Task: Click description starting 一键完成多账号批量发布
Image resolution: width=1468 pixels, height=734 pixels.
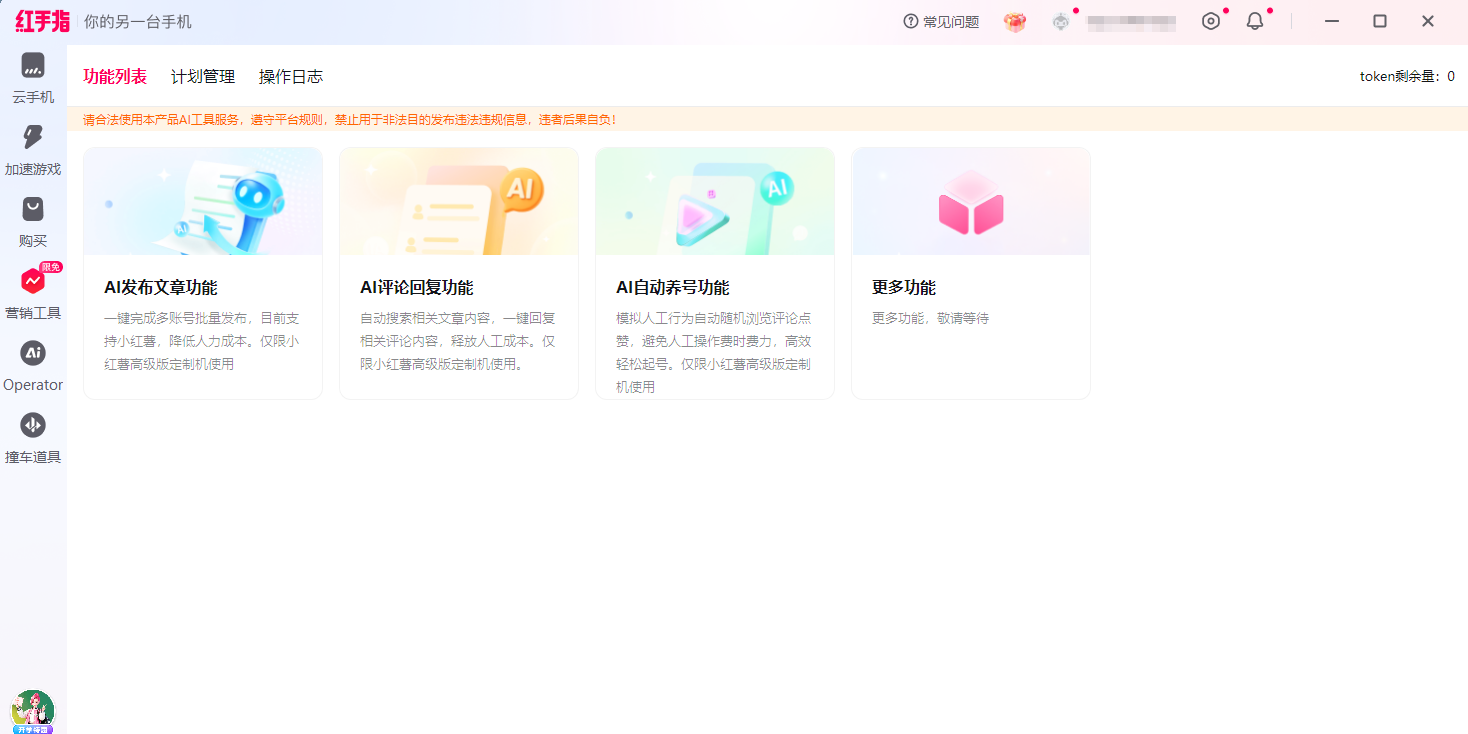Action: click(202, 341)
